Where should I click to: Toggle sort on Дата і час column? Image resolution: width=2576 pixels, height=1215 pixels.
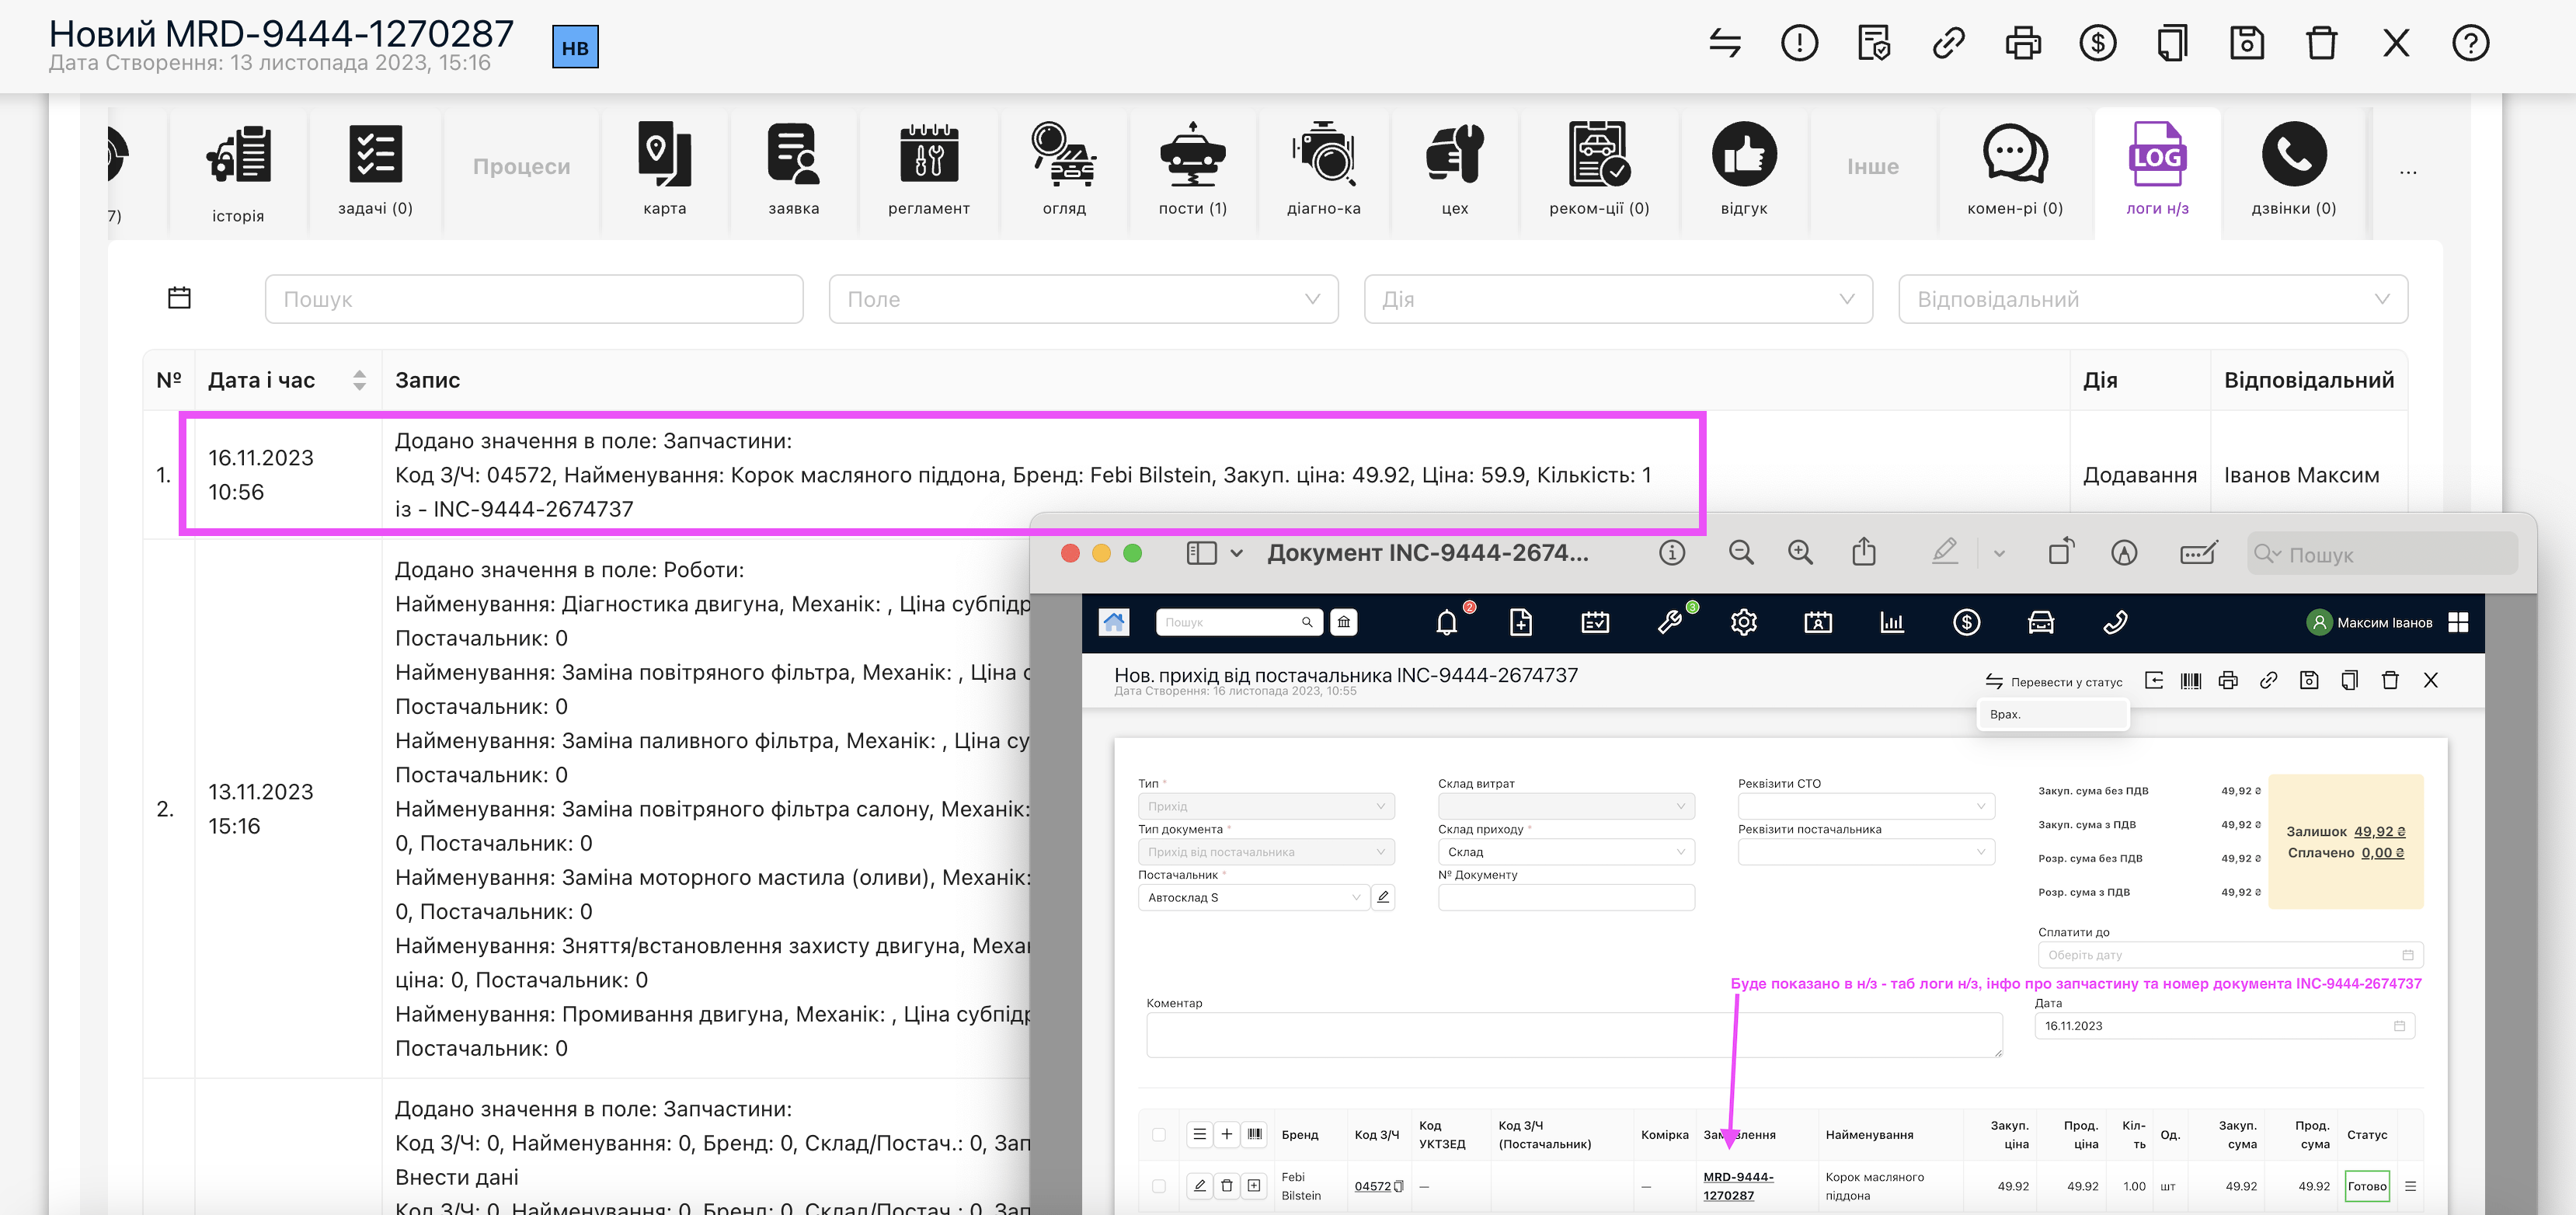coord(359,380)
